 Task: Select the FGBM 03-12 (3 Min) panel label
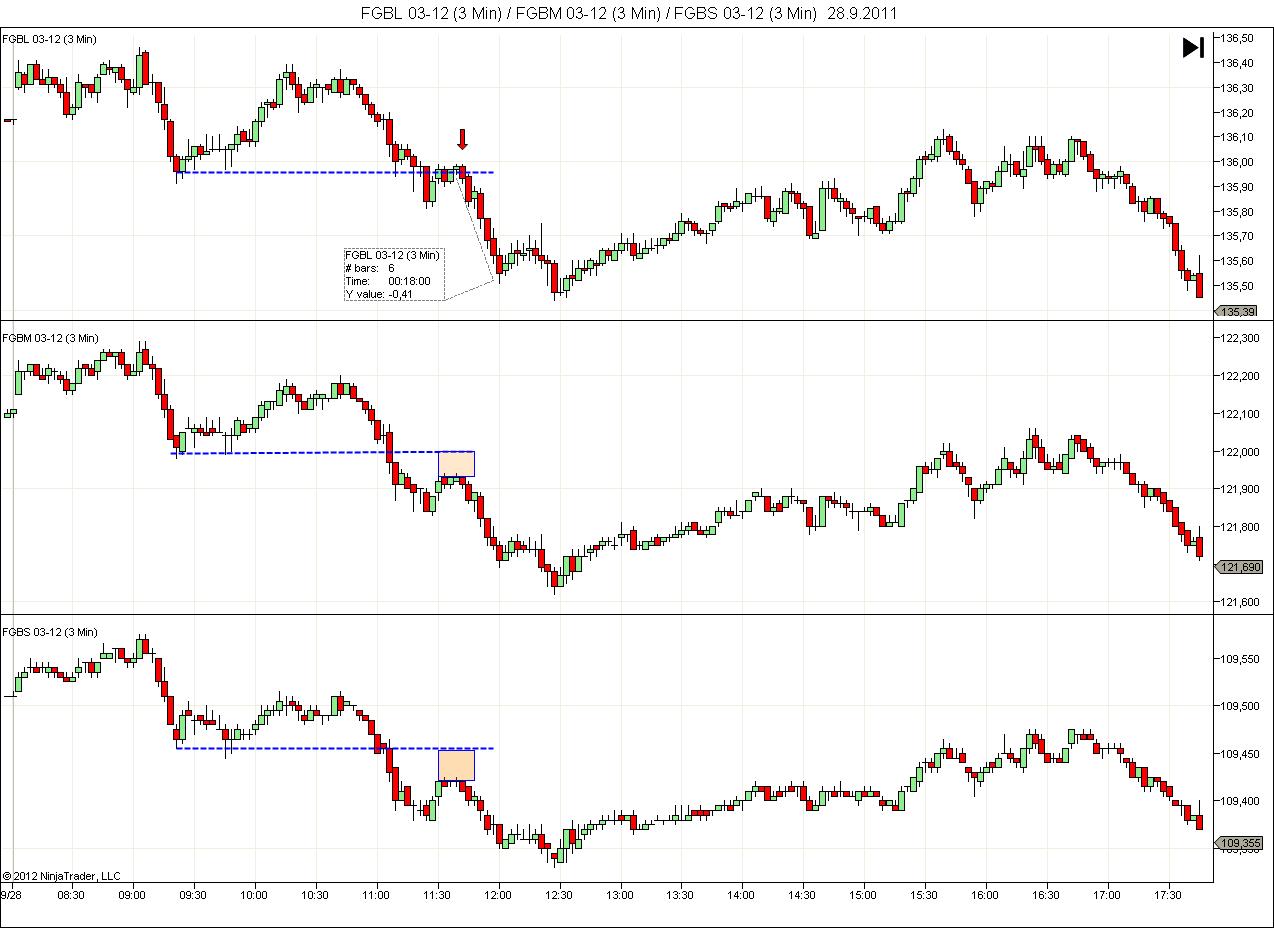click(51, 338)
